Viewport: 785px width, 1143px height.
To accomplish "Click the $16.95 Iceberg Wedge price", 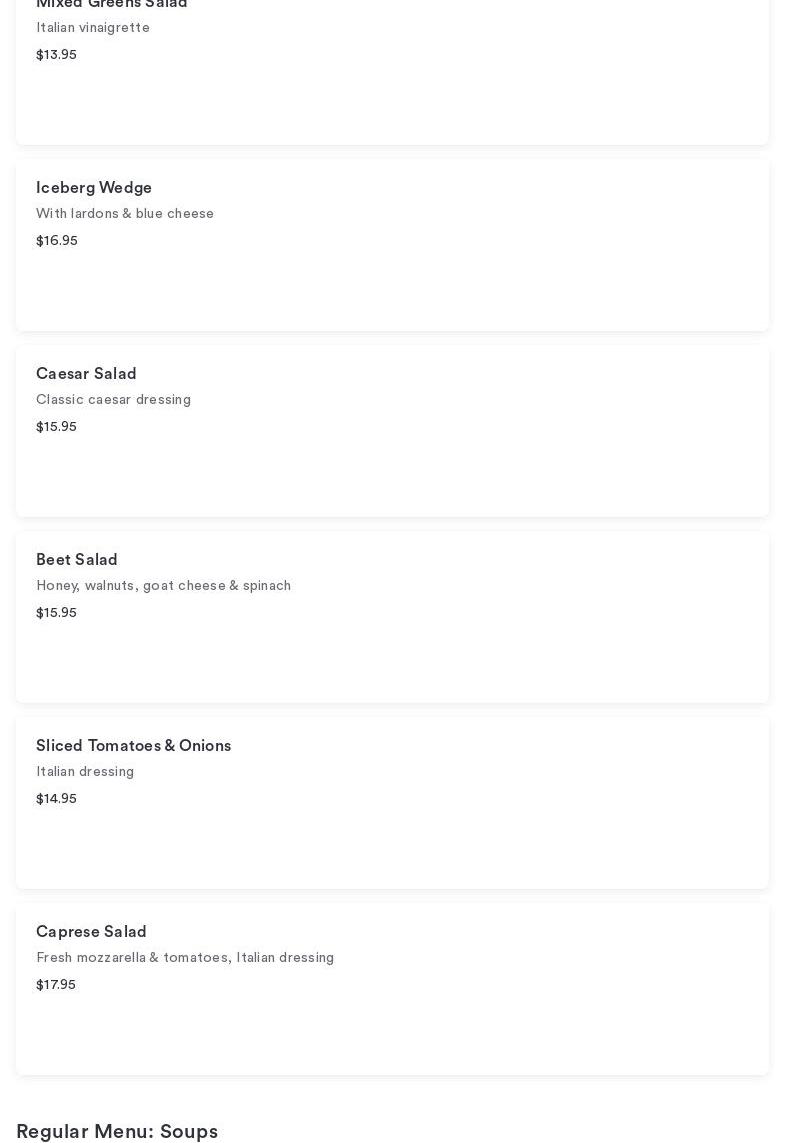I will tap(57, 241).
